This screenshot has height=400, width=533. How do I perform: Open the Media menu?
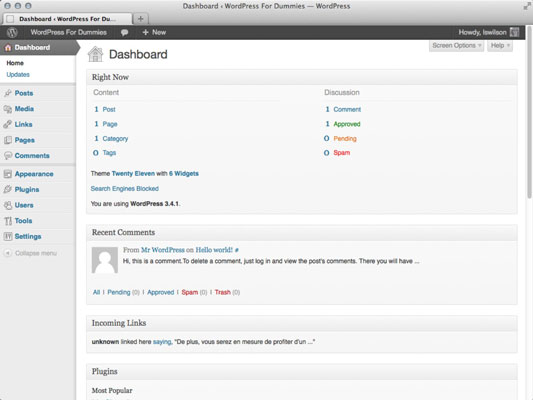[x=24, y=109]
